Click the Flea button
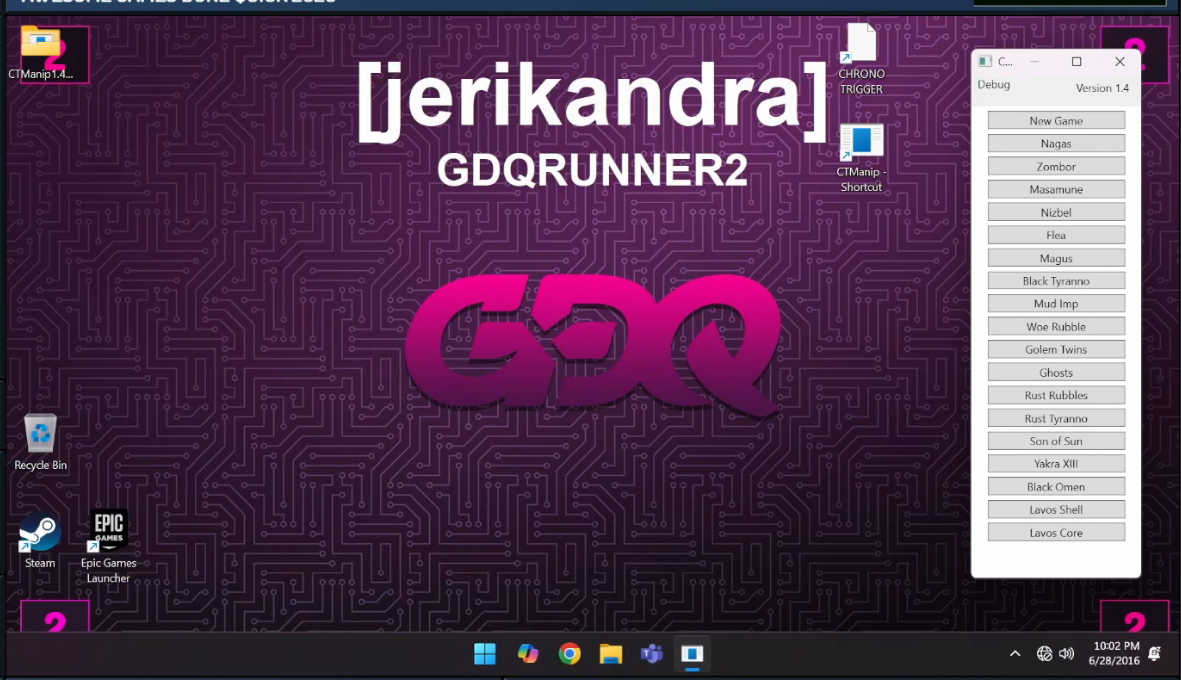The width and height of the screenshot is (1181, 680). (1056, 235)
